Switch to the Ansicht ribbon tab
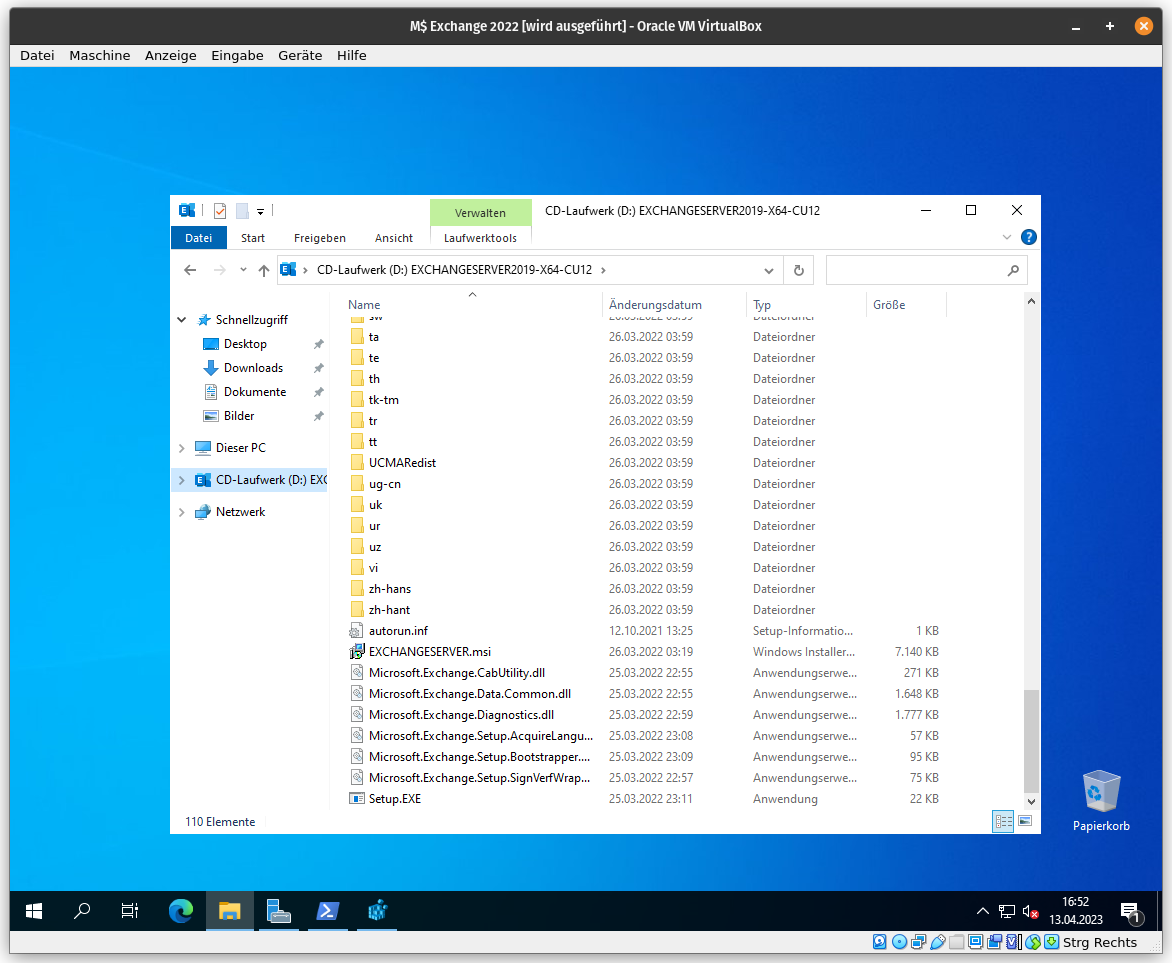This screenshot has height=963, width=1172. pyautogui.click(x=394, y=238)
